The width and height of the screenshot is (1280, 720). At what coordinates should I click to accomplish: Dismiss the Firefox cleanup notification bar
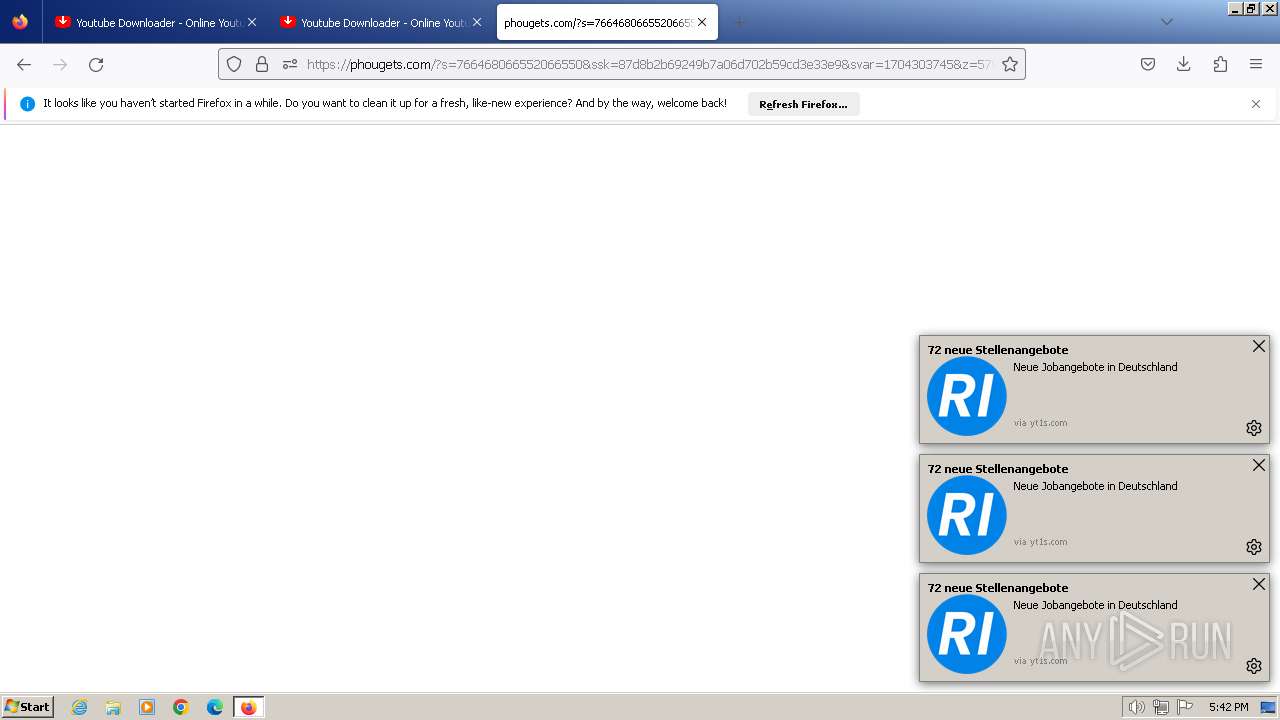[x=1256, y=104]
